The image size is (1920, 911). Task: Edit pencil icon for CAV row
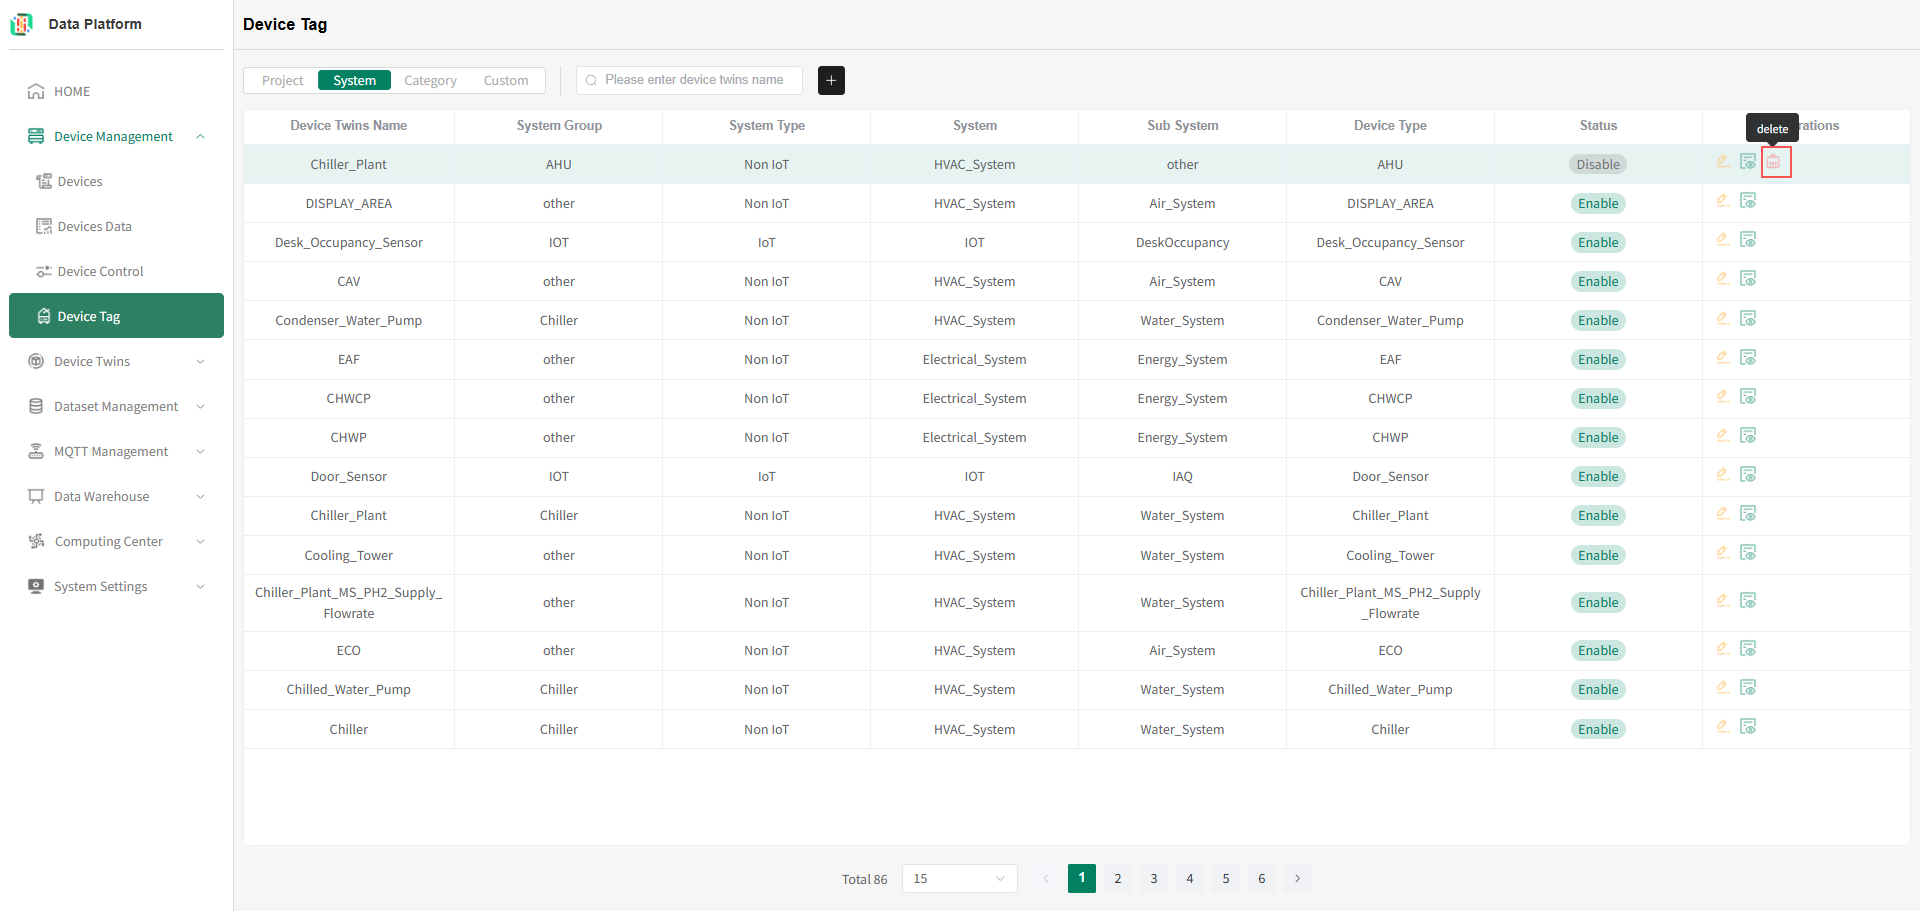point(1723,278)
